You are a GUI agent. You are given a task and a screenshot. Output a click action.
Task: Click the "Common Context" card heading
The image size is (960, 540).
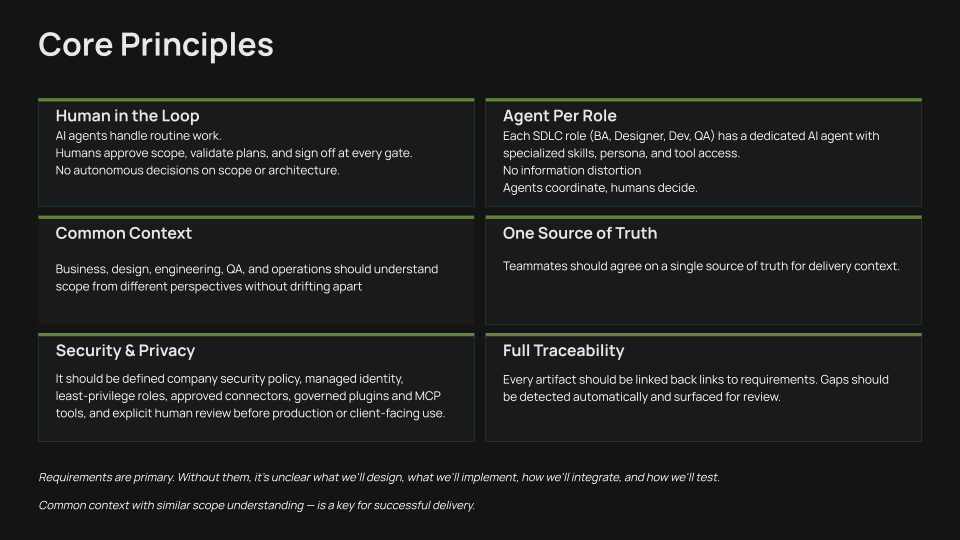pyautogui.click(x=123, y=233)
